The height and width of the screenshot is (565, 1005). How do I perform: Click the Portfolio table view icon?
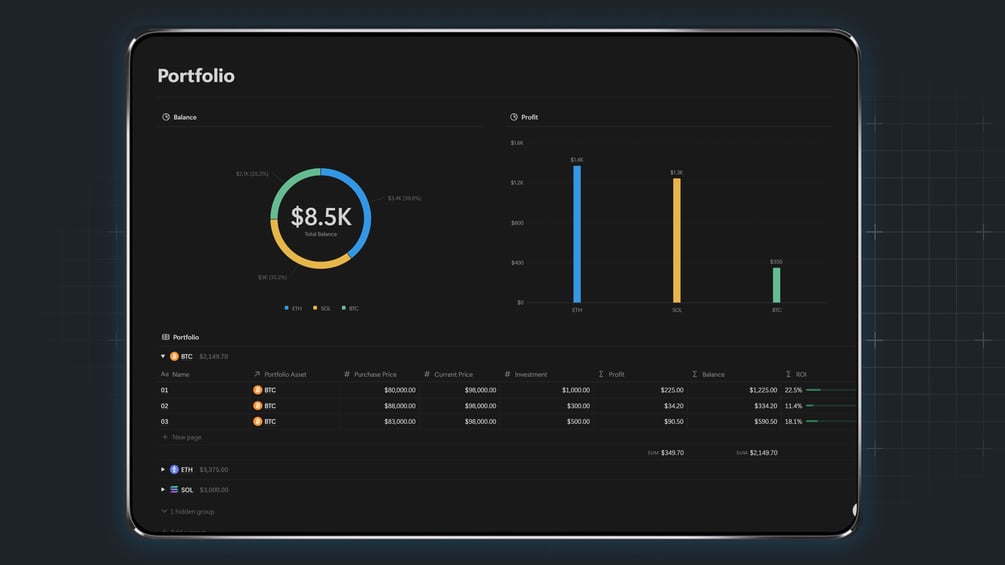click(166, 337)
